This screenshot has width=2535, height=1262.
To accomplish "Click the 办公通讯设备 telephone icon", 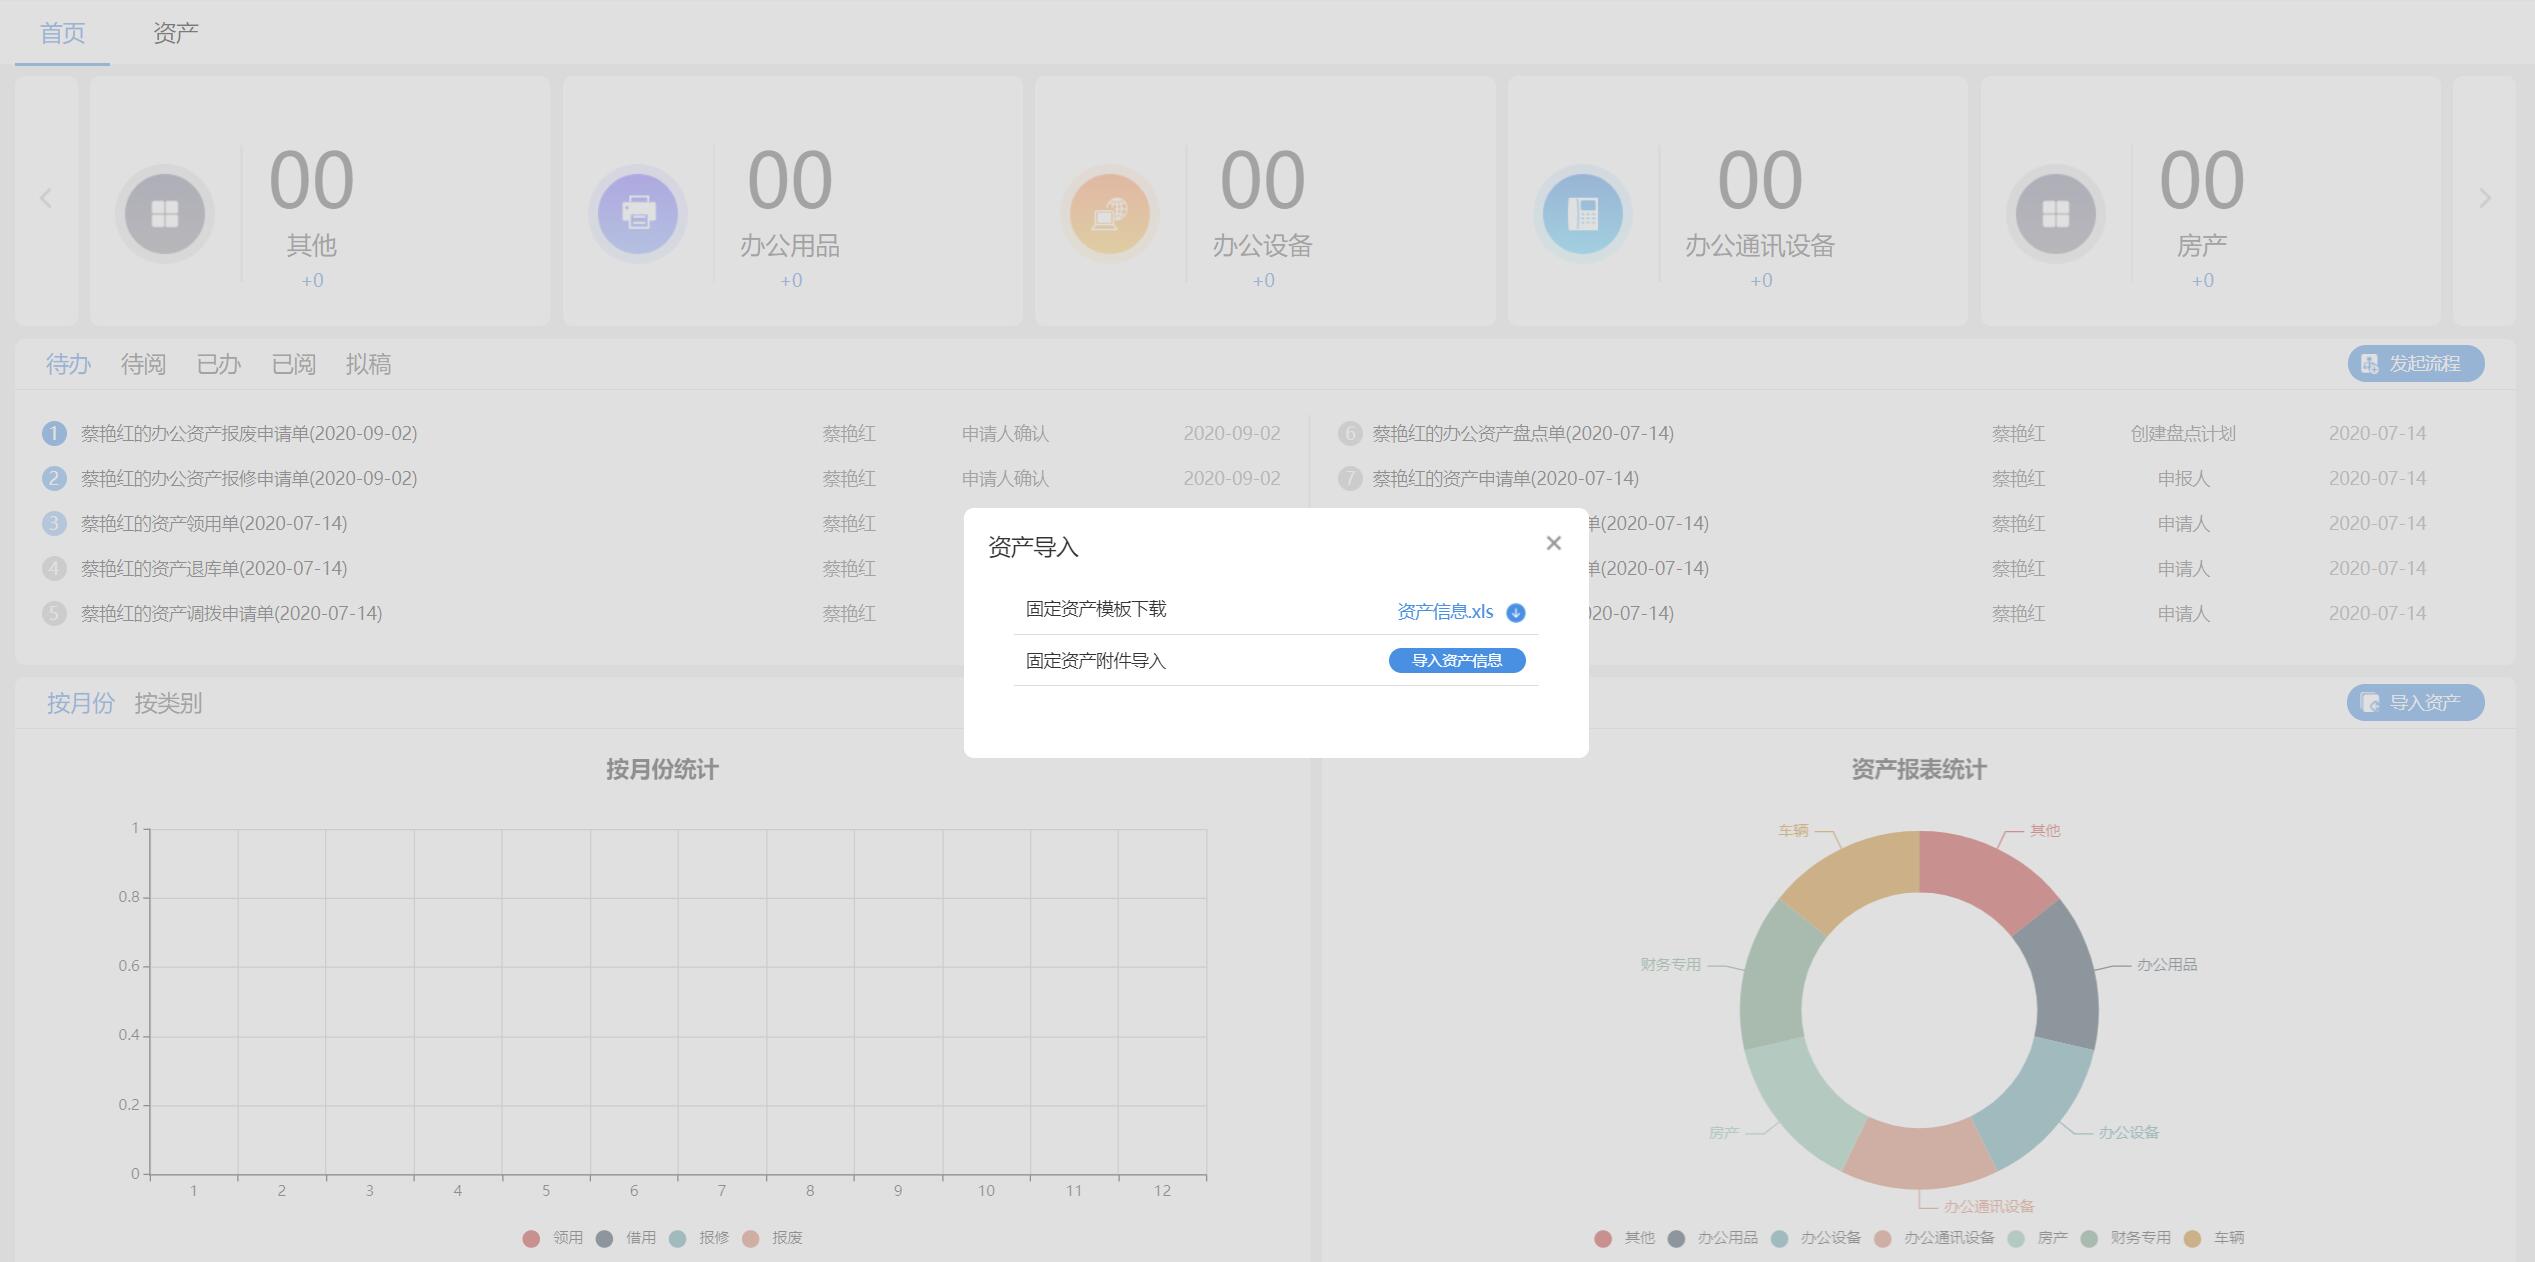I will click(1583, 214).
